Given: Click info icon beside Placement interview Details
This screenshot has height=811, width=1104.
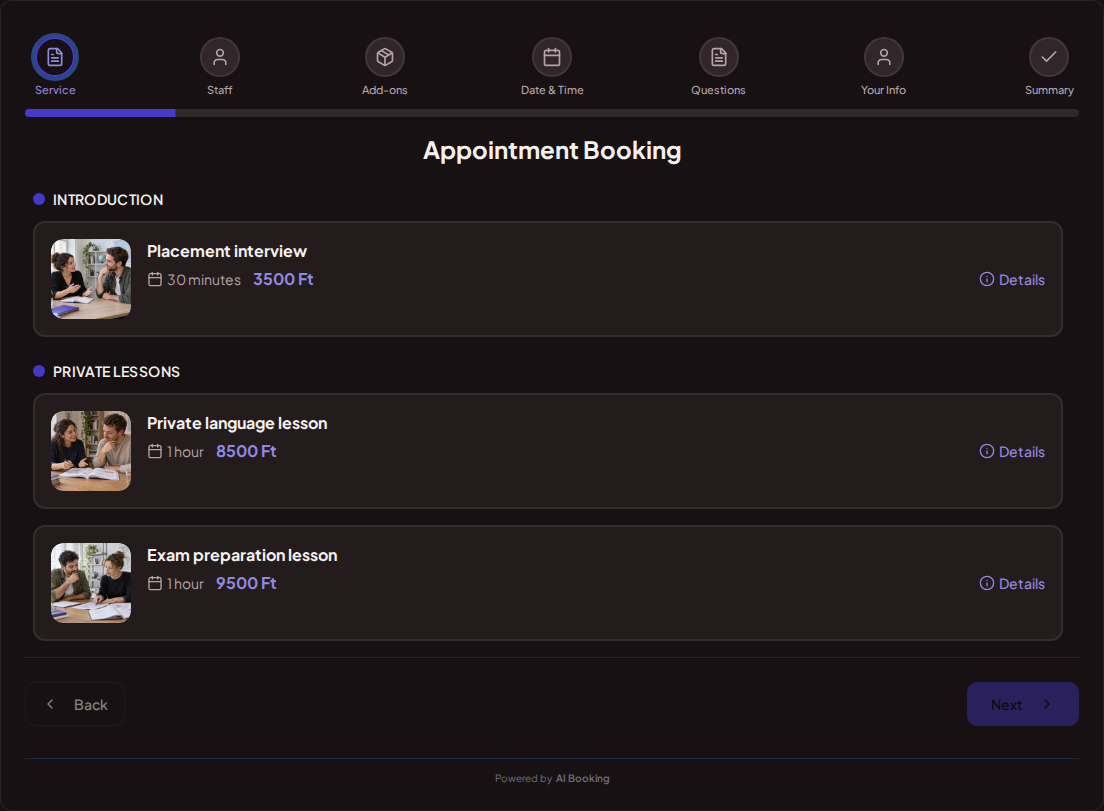Looking at the screenshot, I should pos(986,279).
